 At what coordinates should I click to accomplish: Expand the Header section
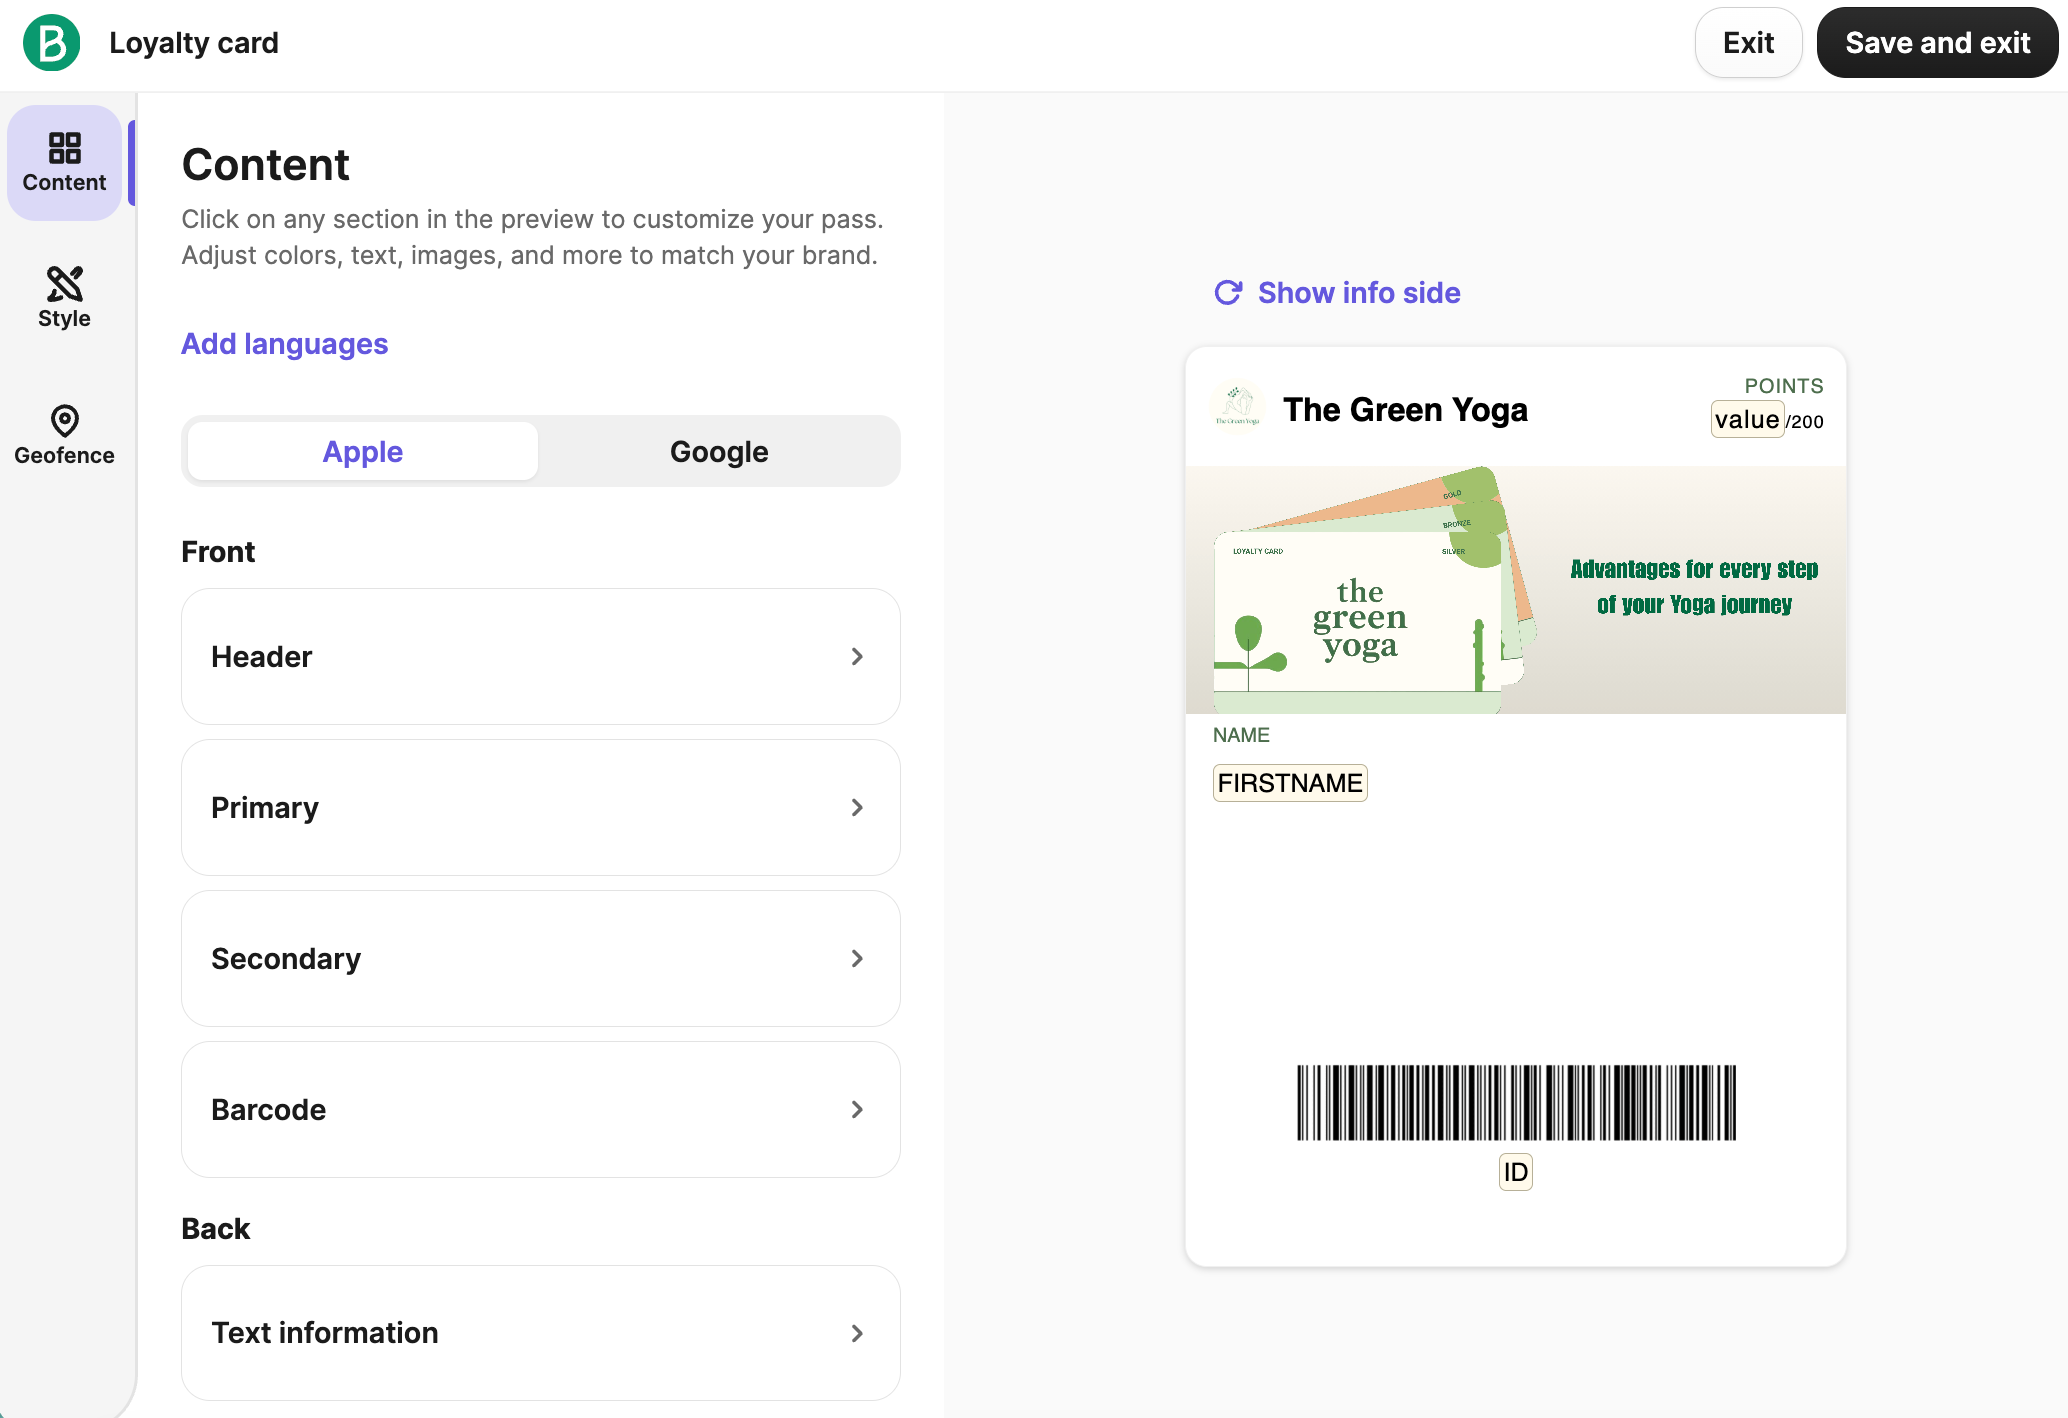[x=541, y=656]
